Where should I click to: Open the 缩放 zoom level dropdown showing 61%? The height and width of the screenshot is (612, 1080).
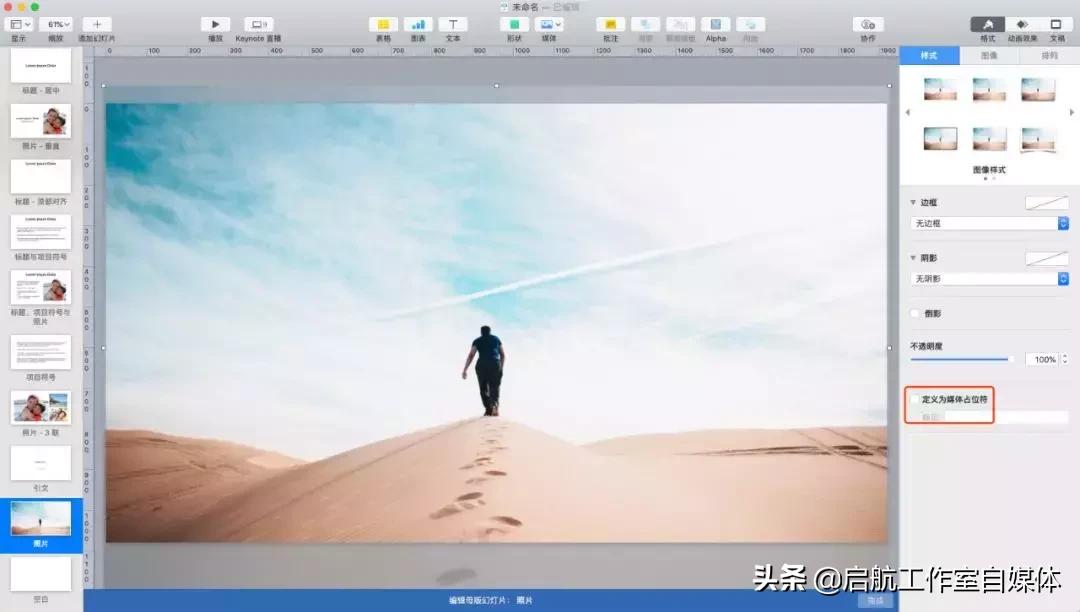[55, 25]
